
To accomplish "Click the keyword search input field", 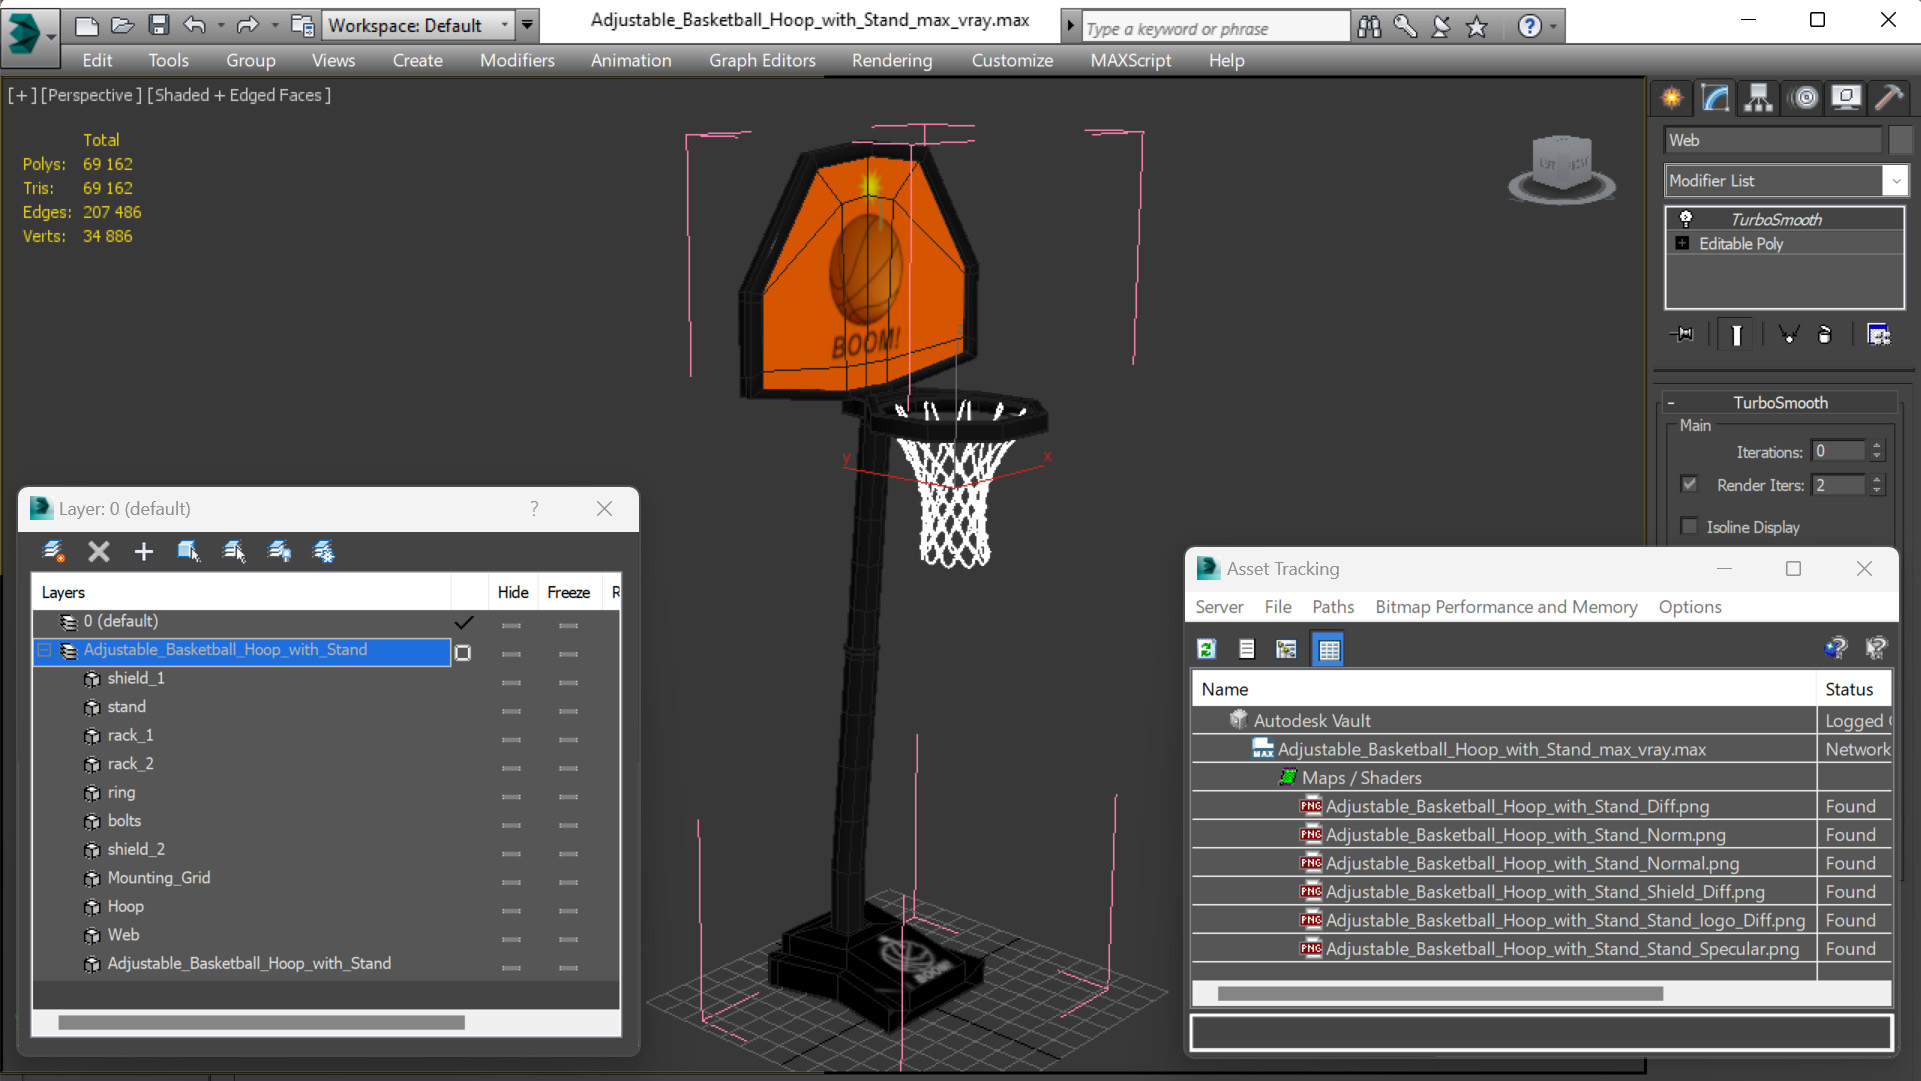I will (1214, 28).
